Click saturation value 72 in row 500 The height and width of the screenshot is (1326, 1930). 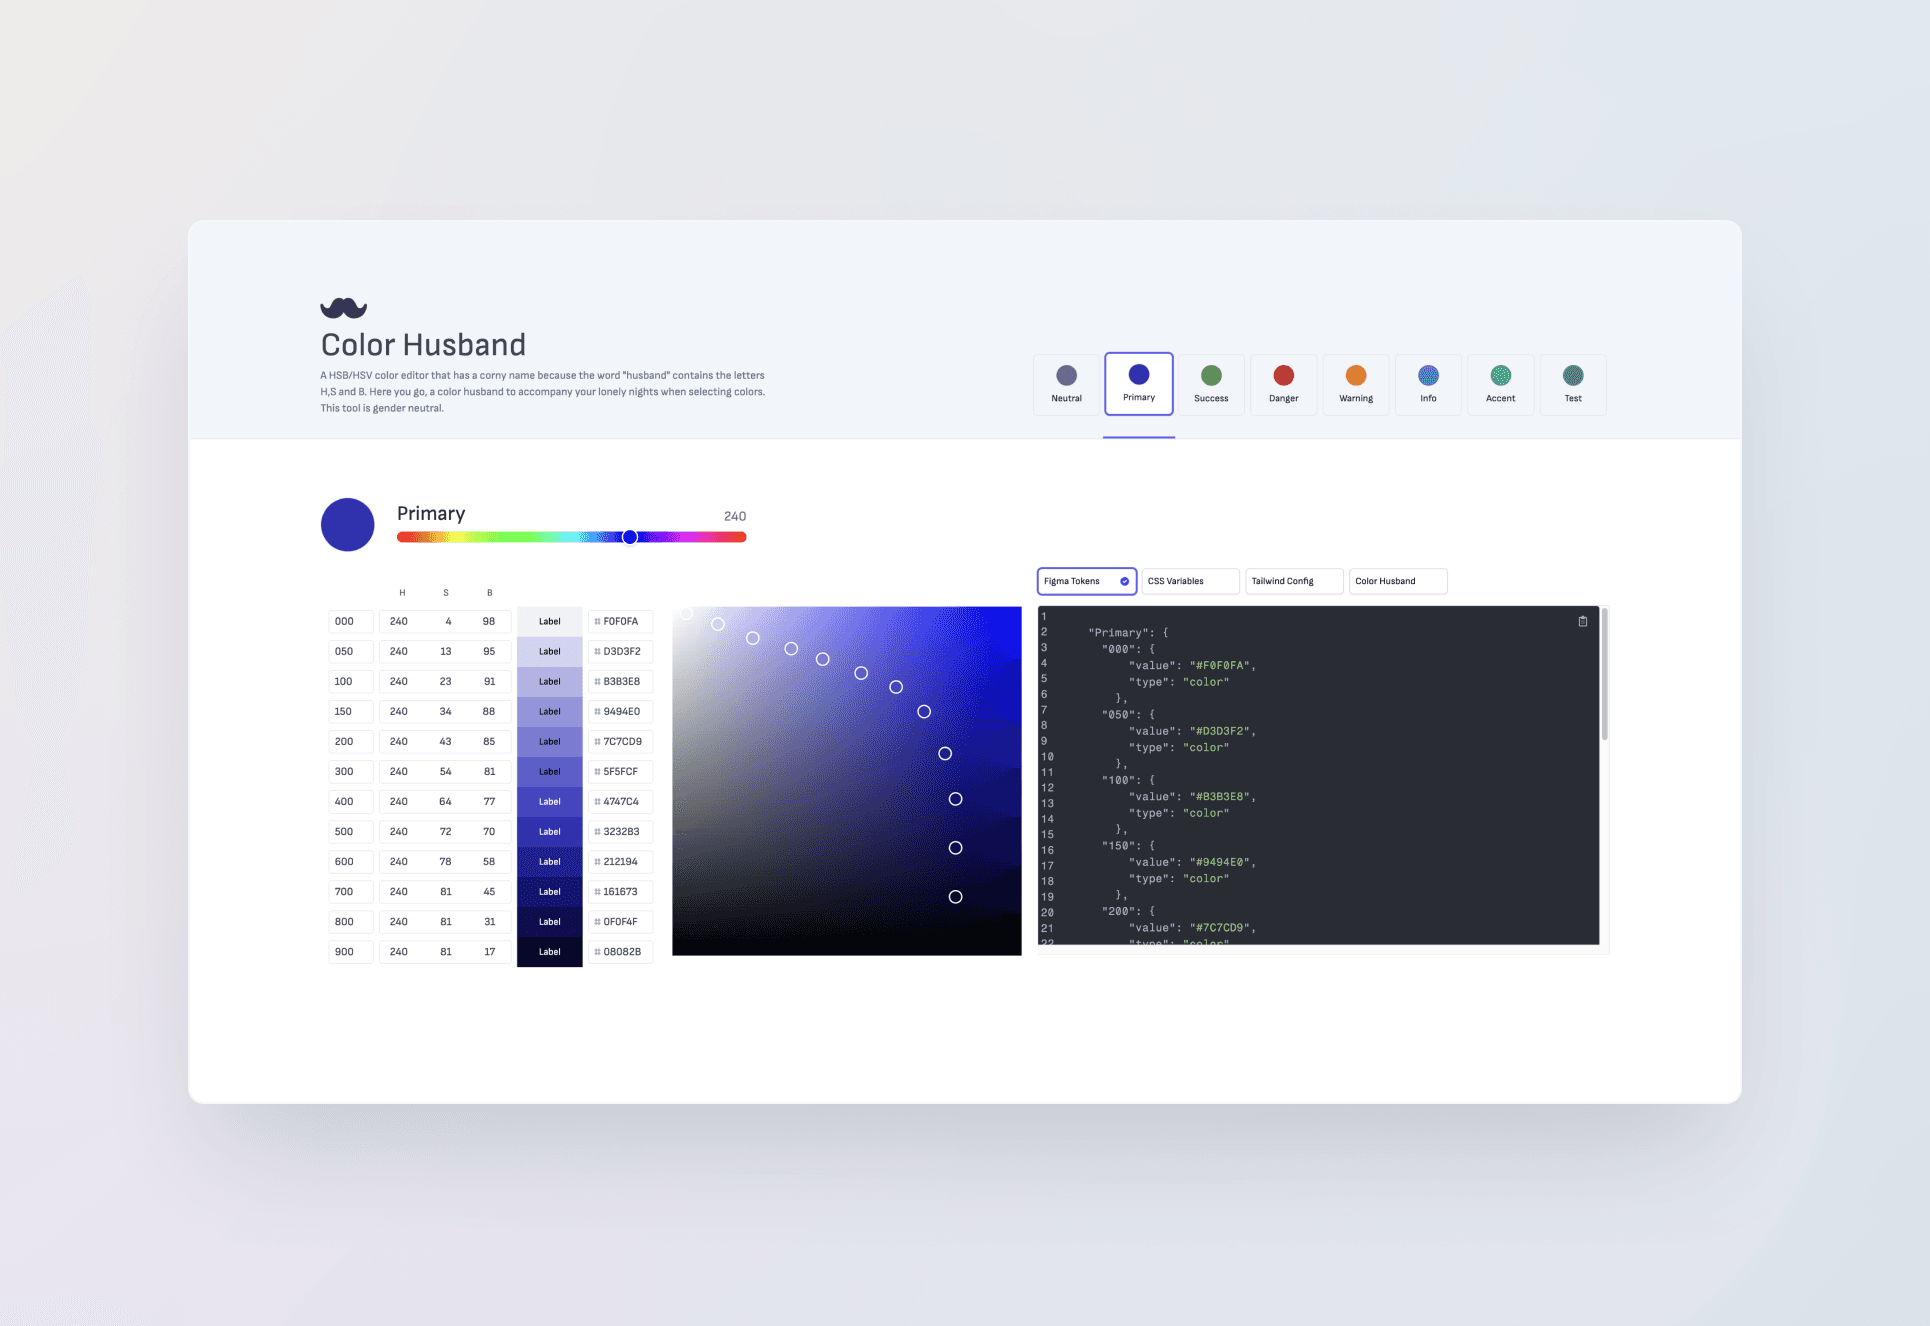coord(446,831)
